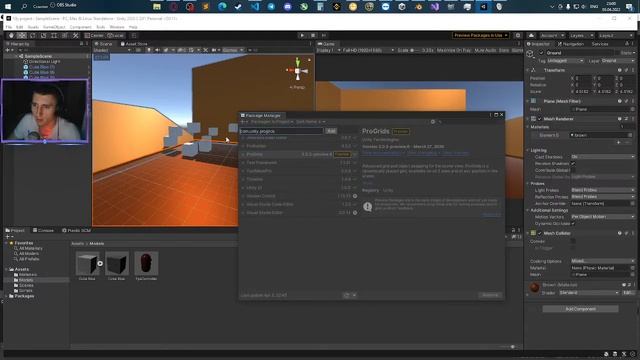640x360 pixels.
Task: Open the Light Probes dropdown
Action: [603, 190]
